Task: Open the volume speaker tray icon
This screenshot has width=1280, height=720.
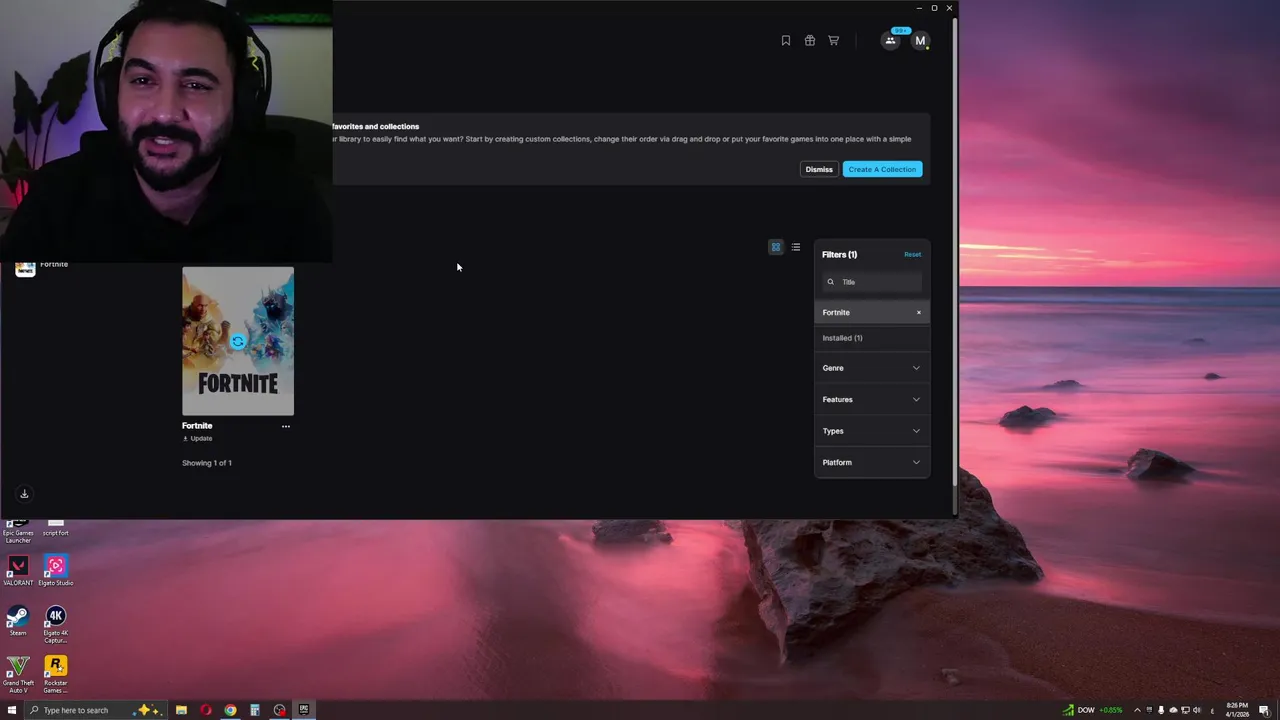Action: pyautogui.click(x=1197, y=710)
